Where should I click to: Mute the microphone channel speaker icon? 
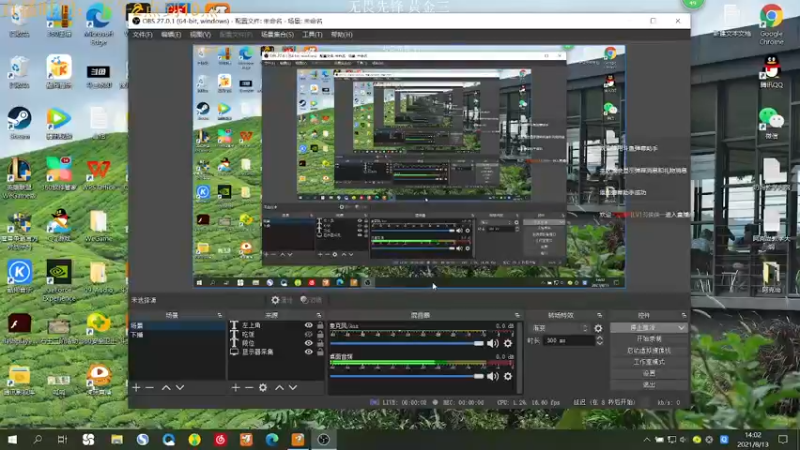click(x=492, y=343)
